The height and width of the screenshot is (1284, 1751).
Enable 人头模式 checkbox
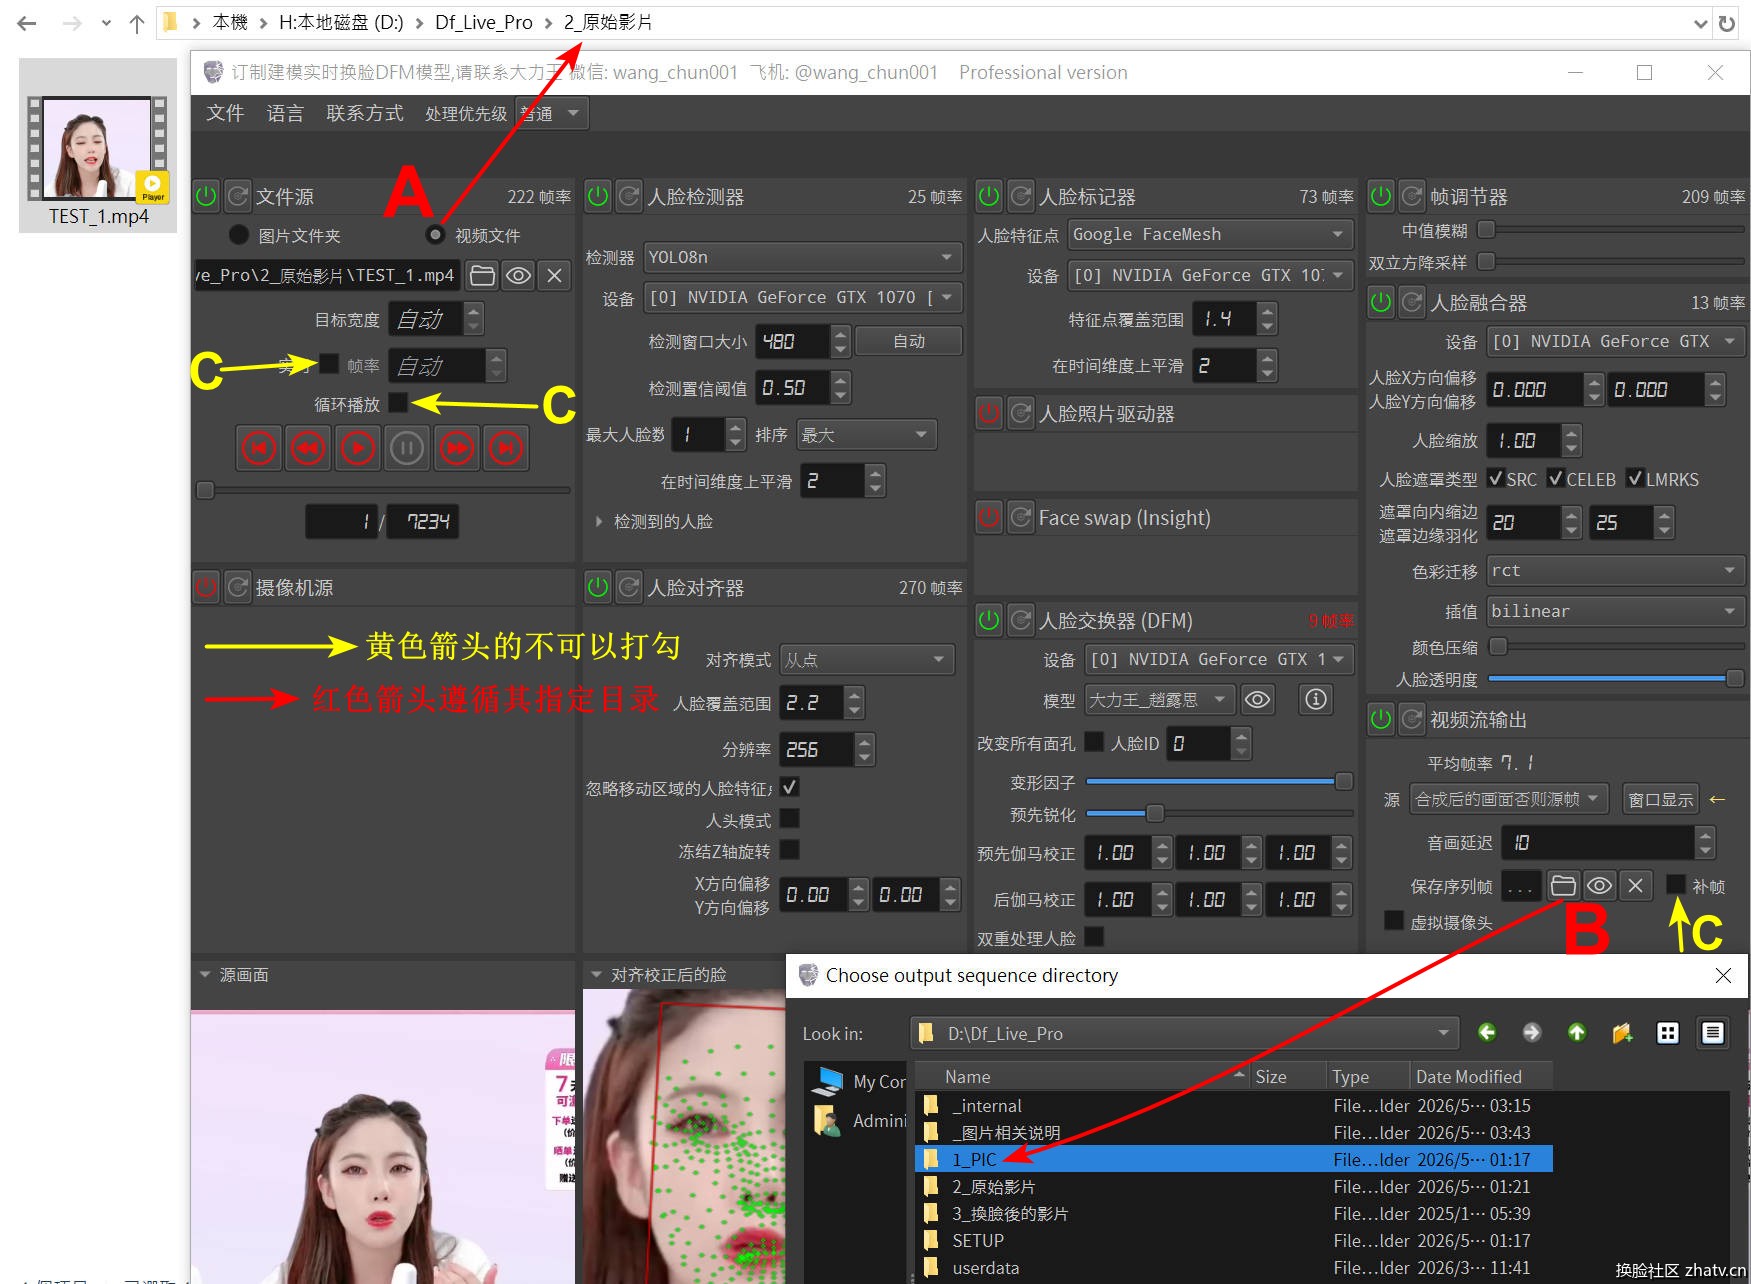(x=789, y=819)
